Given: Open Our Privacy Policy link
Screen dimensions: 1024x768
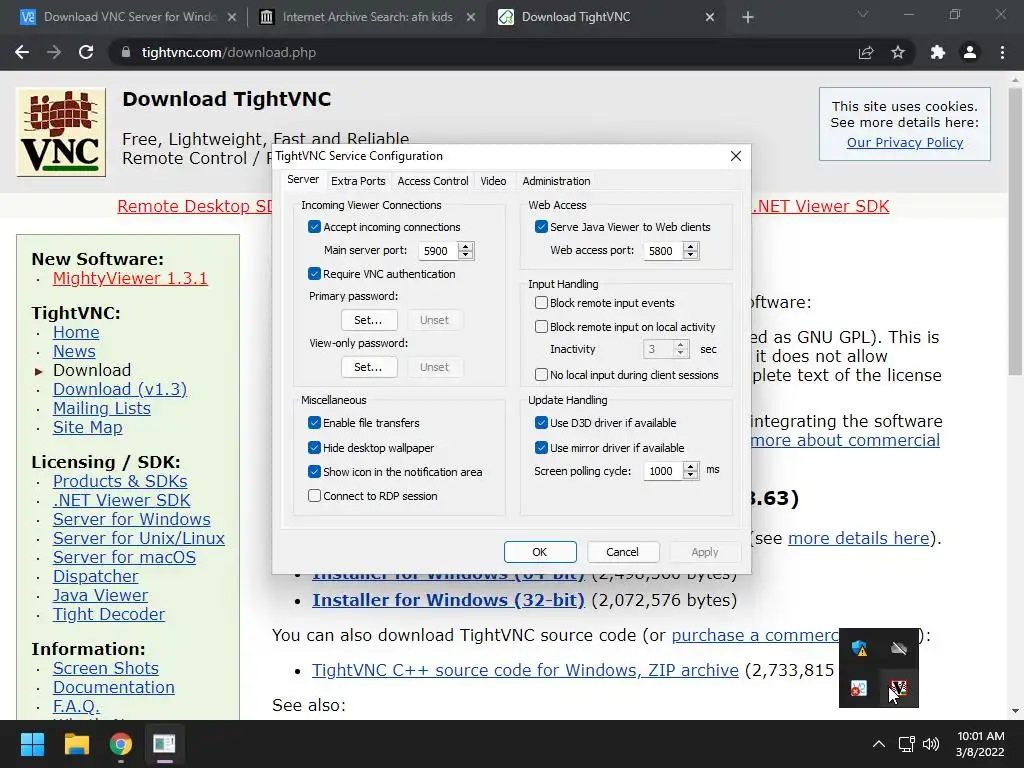Looking at the screenshot, I should pos(904,142).
